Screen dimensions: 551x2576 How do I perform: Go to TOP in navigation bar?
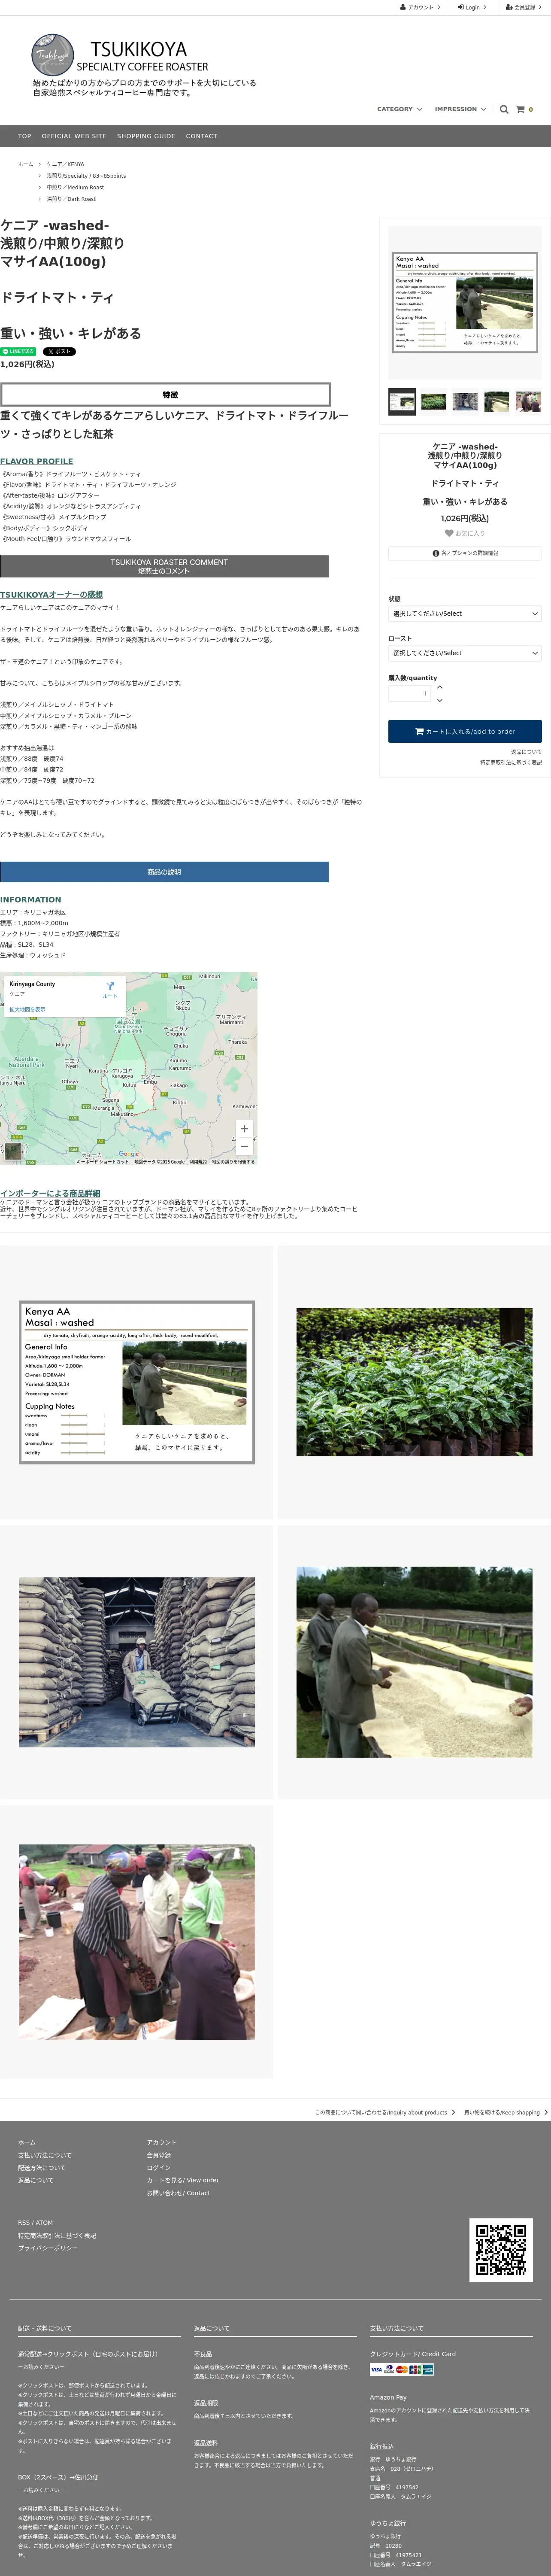[x=24, y=136]
